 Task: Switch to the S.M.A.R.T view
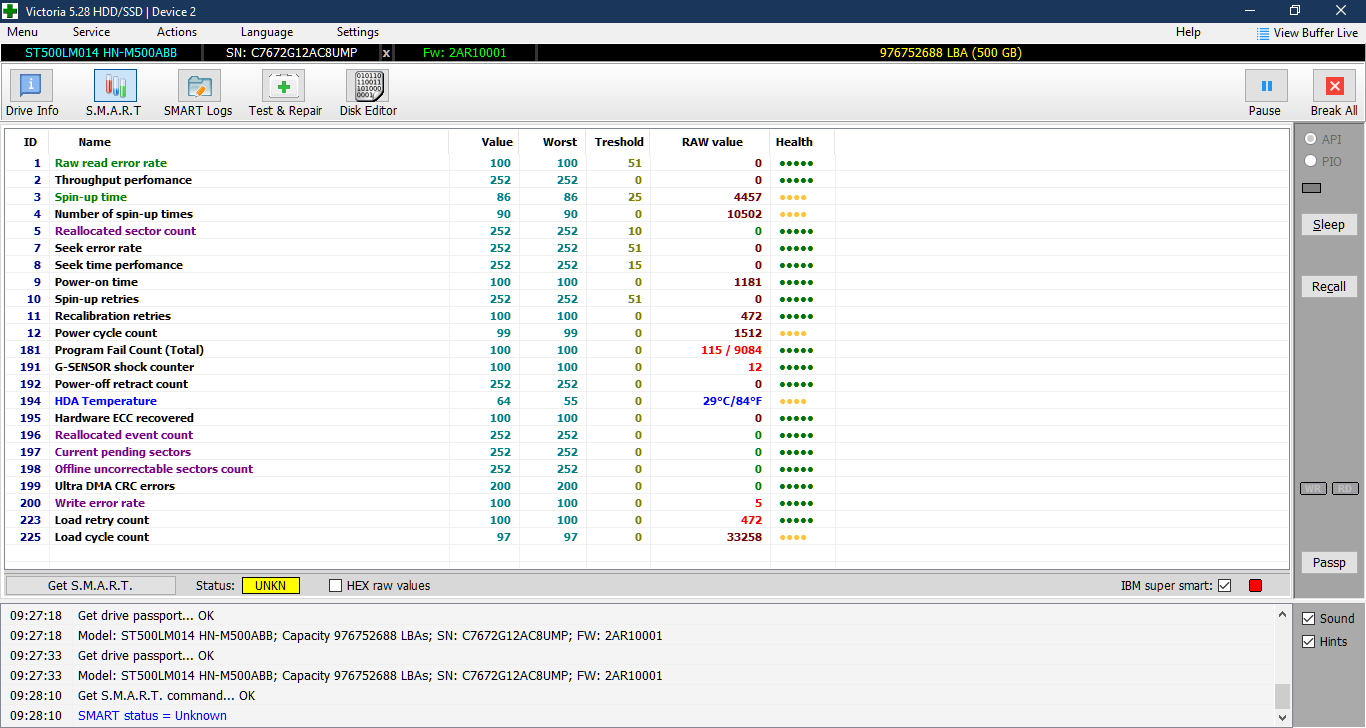coord(113,94)
